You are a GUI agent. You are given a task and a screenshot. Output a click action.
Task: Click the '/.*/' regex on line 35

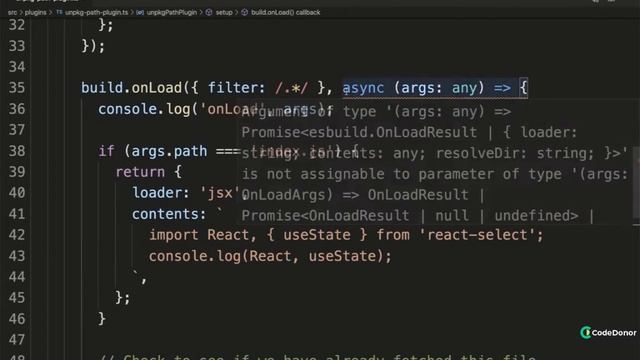point(291,88)
